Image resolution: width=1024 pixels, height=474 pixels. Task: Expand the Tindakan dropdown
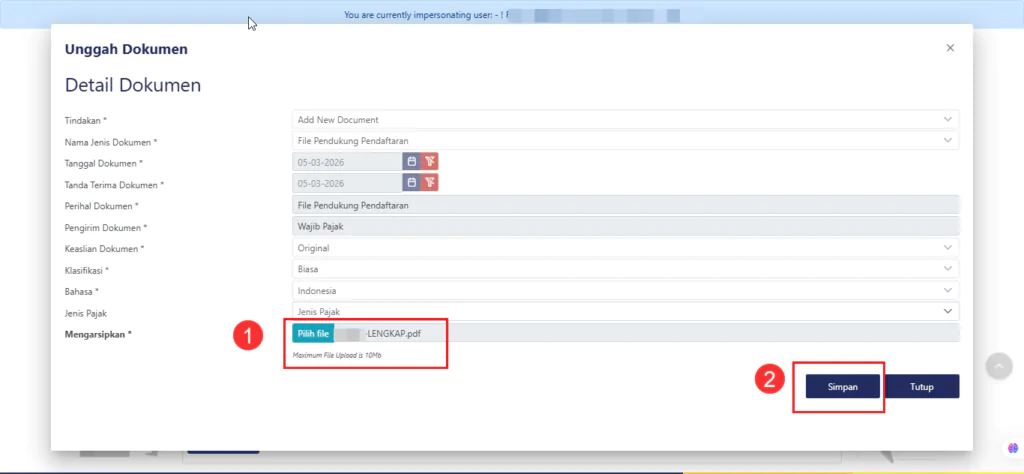(625, 120)
